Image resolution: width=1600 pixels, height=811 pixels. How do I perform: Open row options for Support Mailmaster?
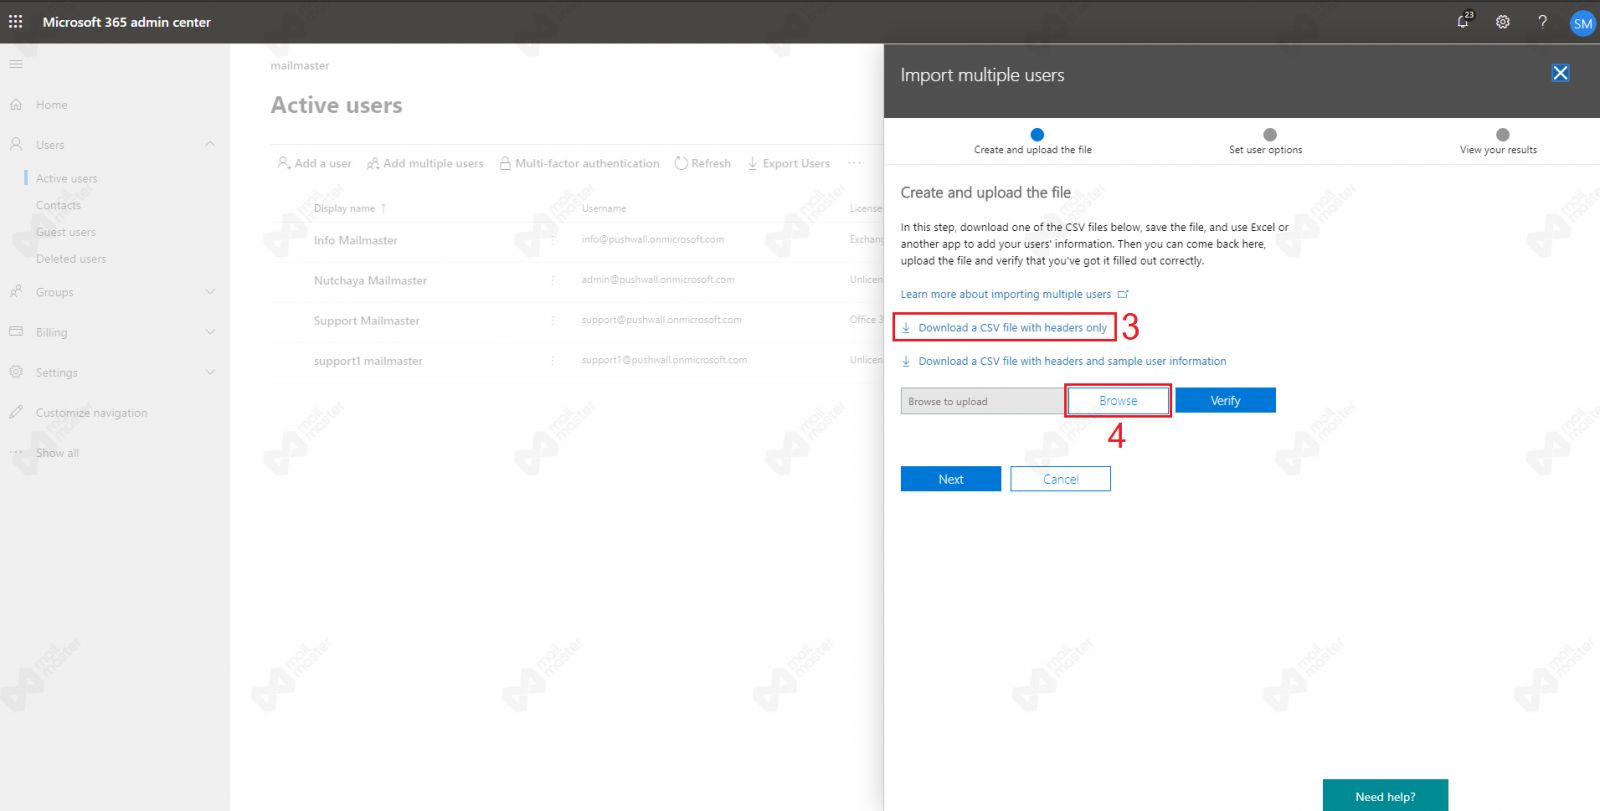(x=552, y=320)
